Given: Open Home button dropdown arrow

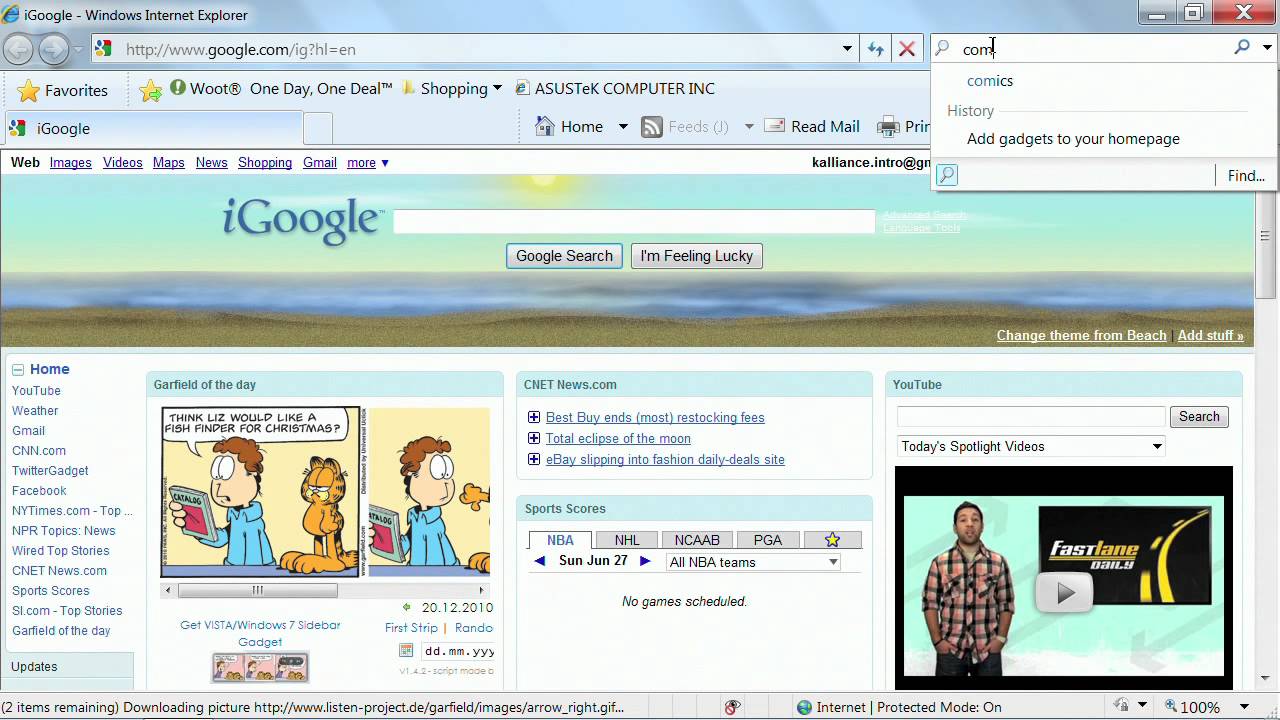Looking at the screenshot, I should pos(623,127).
